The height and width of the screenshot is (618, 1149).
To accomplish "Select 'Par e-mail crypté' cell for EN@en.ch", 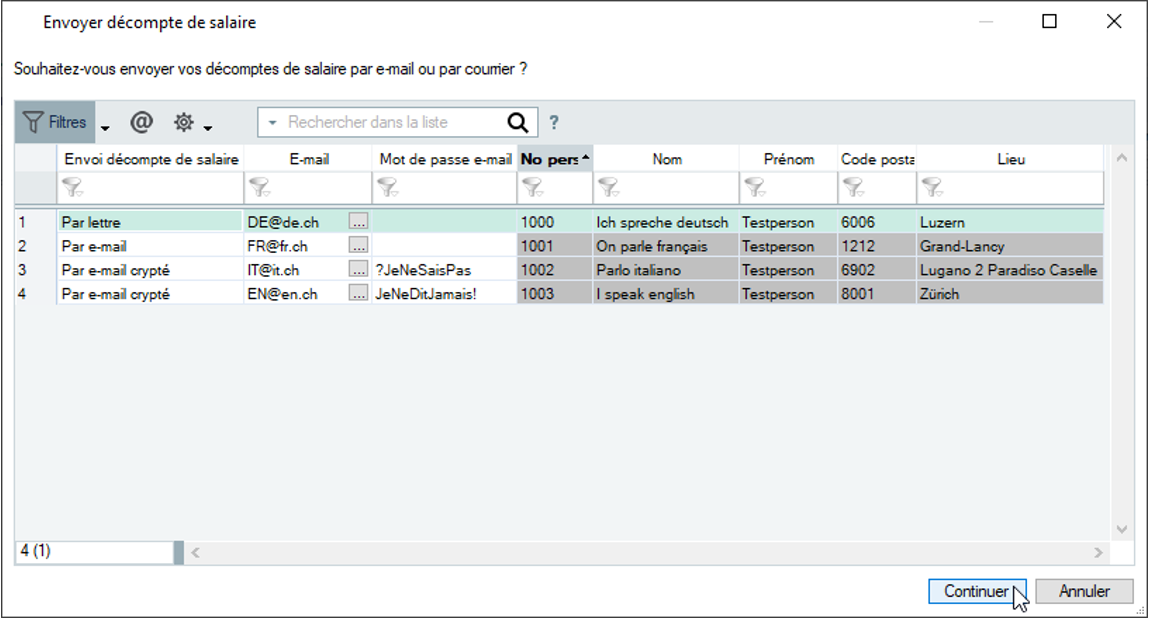I will coord(150,294).
